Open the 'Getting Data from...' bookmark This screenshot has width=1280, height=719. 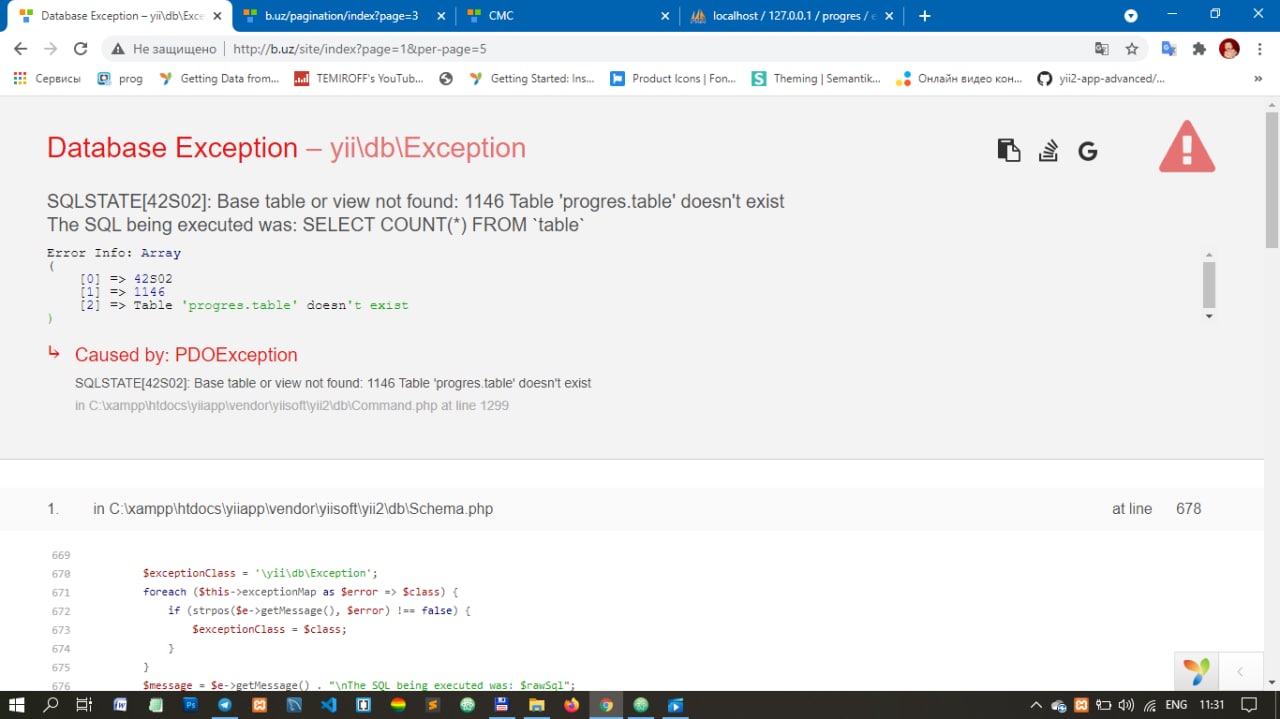tap(219, 78)
